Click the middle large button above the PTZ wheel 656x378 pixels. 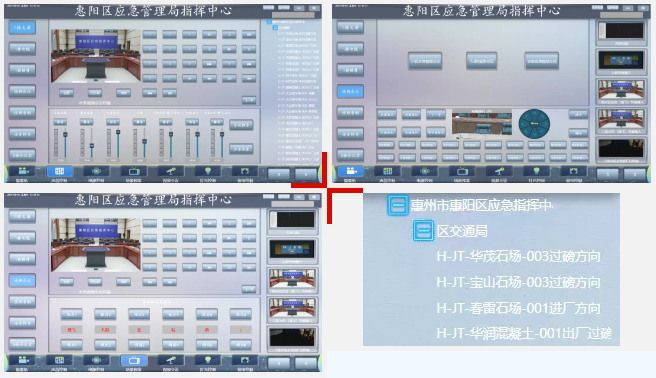(482, 61)
